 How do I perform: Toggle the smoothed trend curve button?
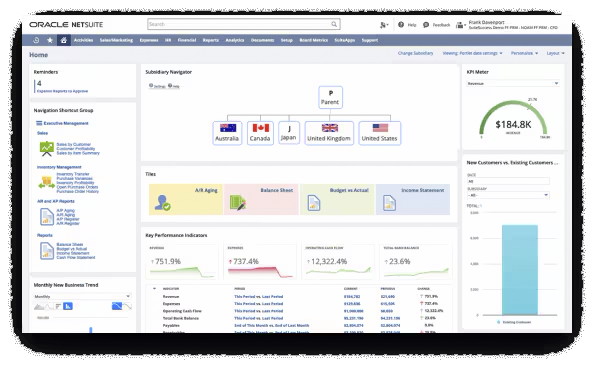[127, 306]
